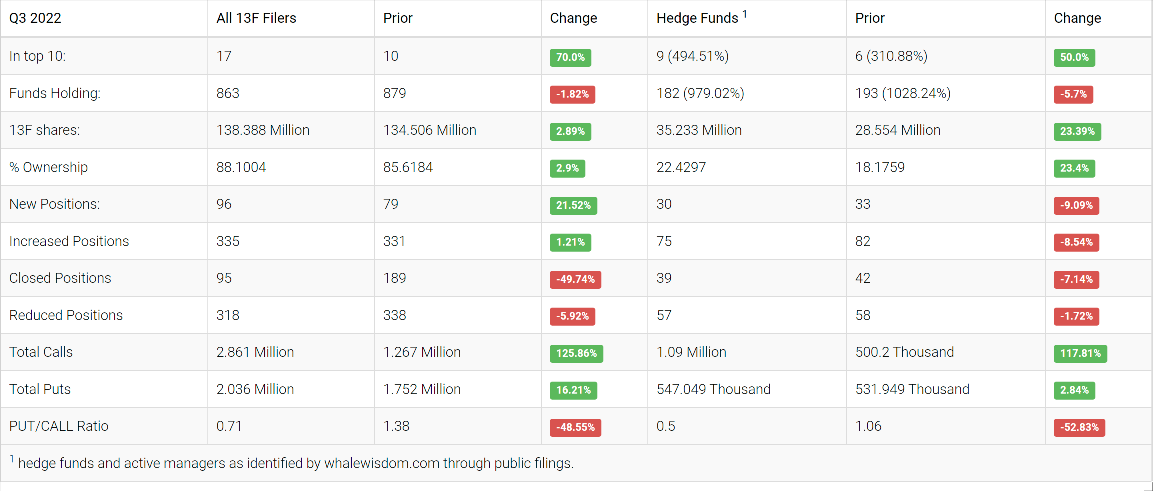This screenshot has width=1153, height=491.
Task: Click the All 13F Filers column header
Action: [256, 18]
